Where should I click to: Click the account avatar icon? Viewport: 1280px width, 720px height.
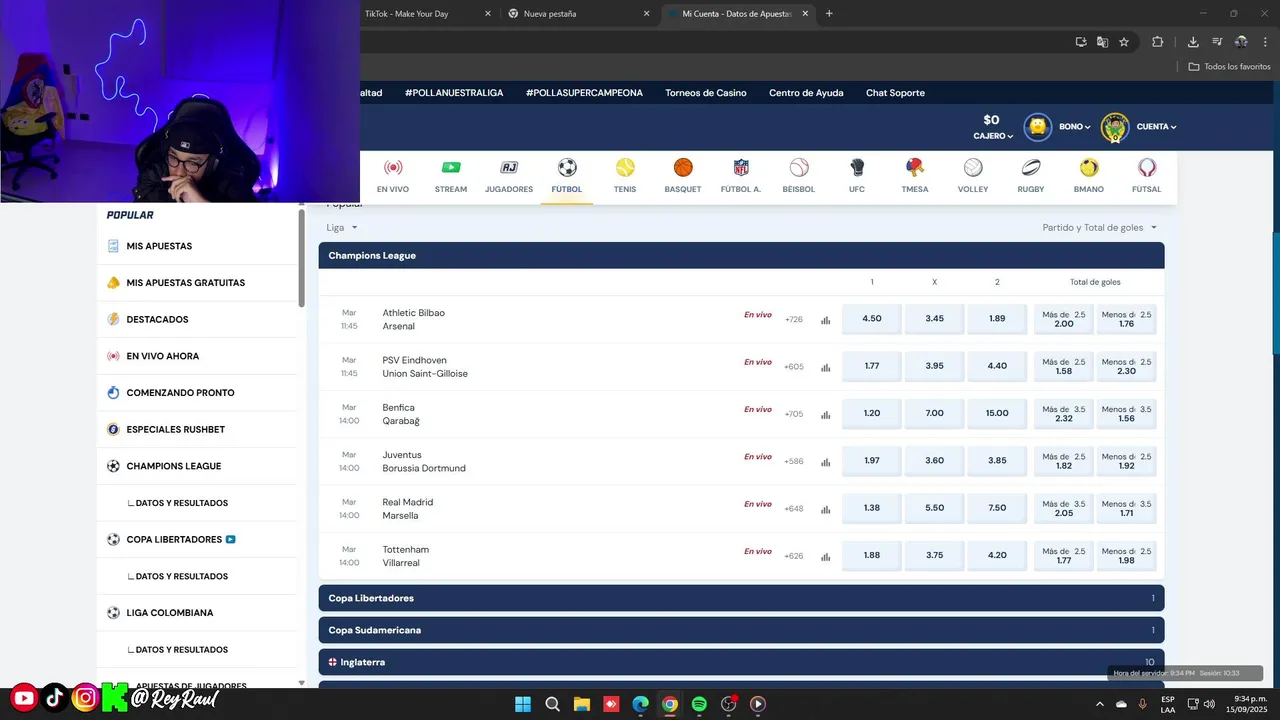pos(1115,127)
